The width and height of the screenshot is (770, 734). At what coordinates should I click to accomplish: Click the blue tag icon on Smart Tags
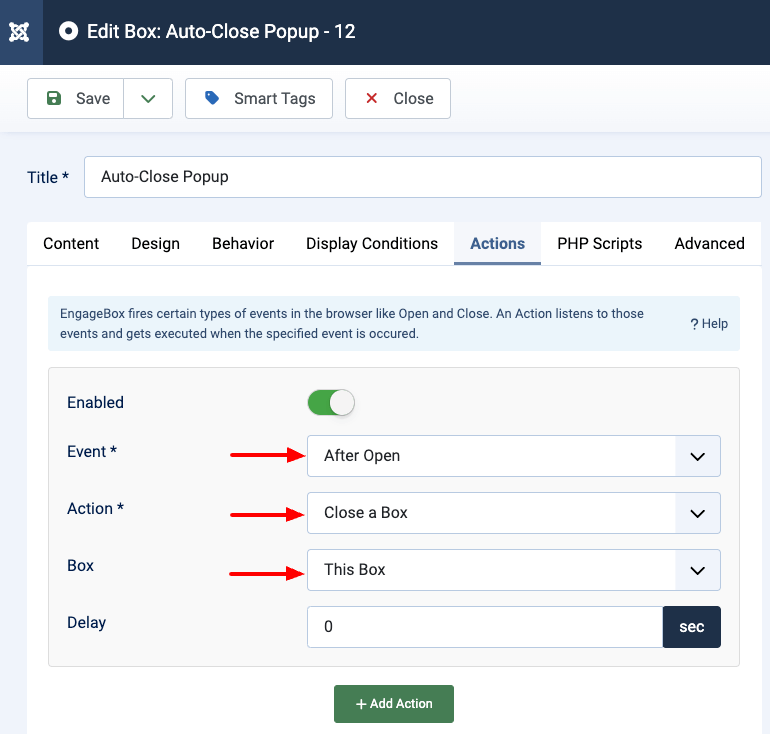pos(212,98)
